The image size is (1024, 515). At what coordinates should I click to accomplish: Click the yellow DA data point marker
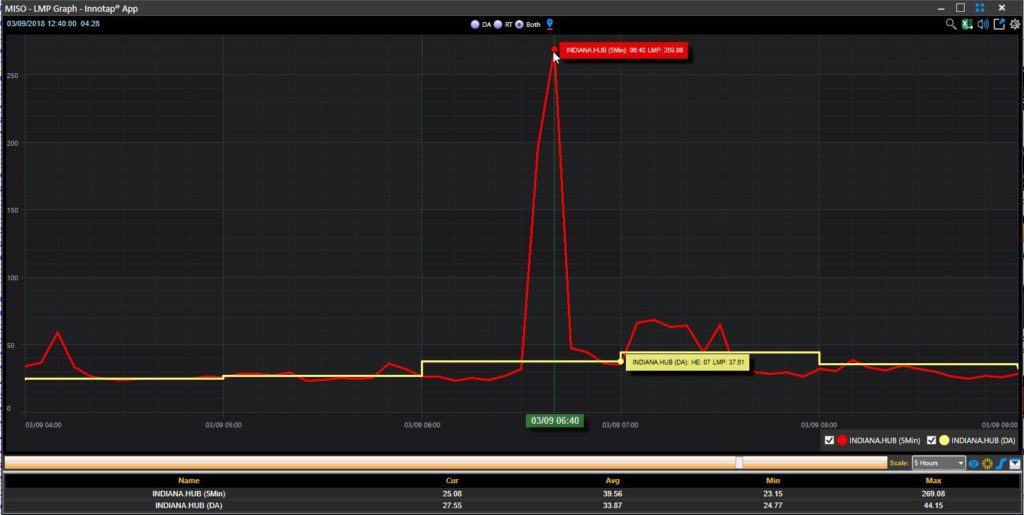[x=620, y=361]
